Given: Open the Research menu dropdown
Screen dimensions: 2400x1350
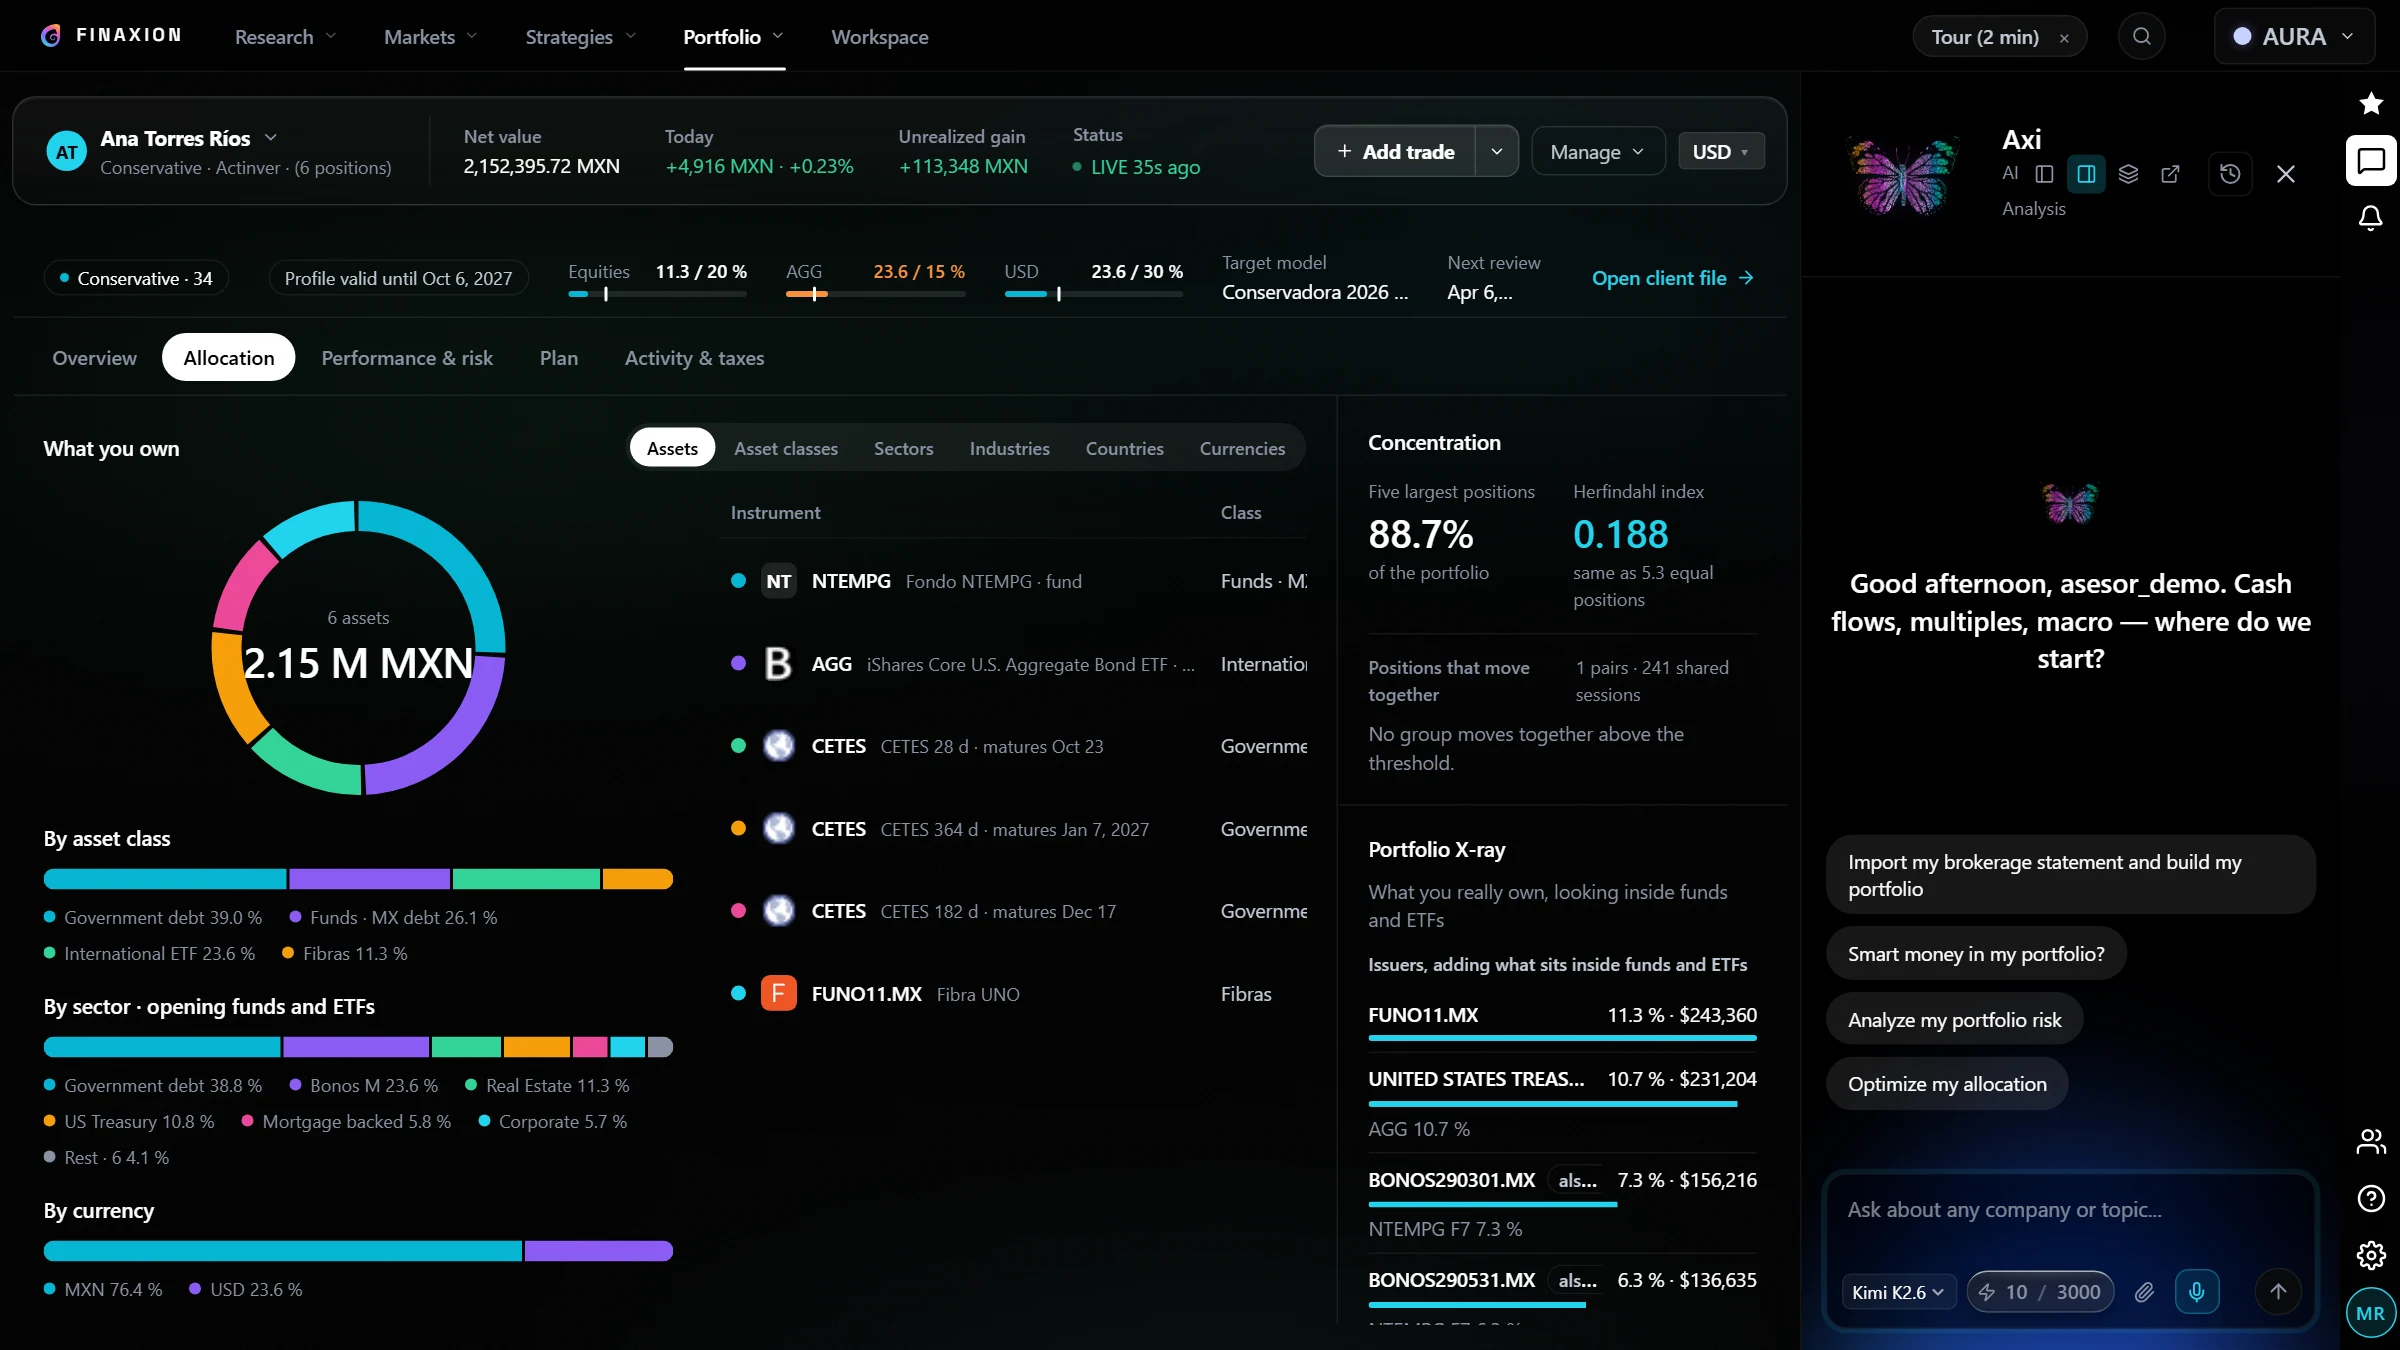Looking at the screenshot, I should [x=285, y=37].
